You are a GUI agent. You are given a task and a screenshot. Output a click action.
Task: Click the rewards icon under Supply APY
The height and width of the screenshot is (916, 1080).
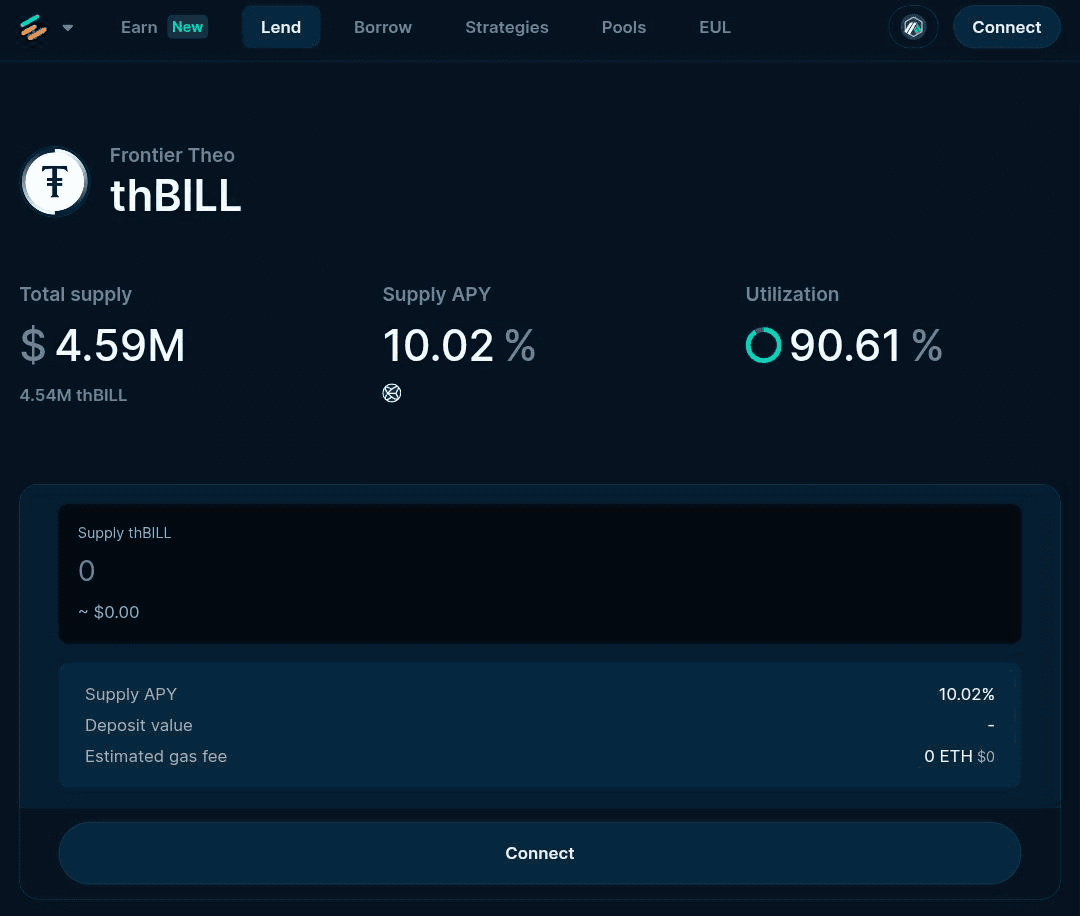[x=392, y=393]
